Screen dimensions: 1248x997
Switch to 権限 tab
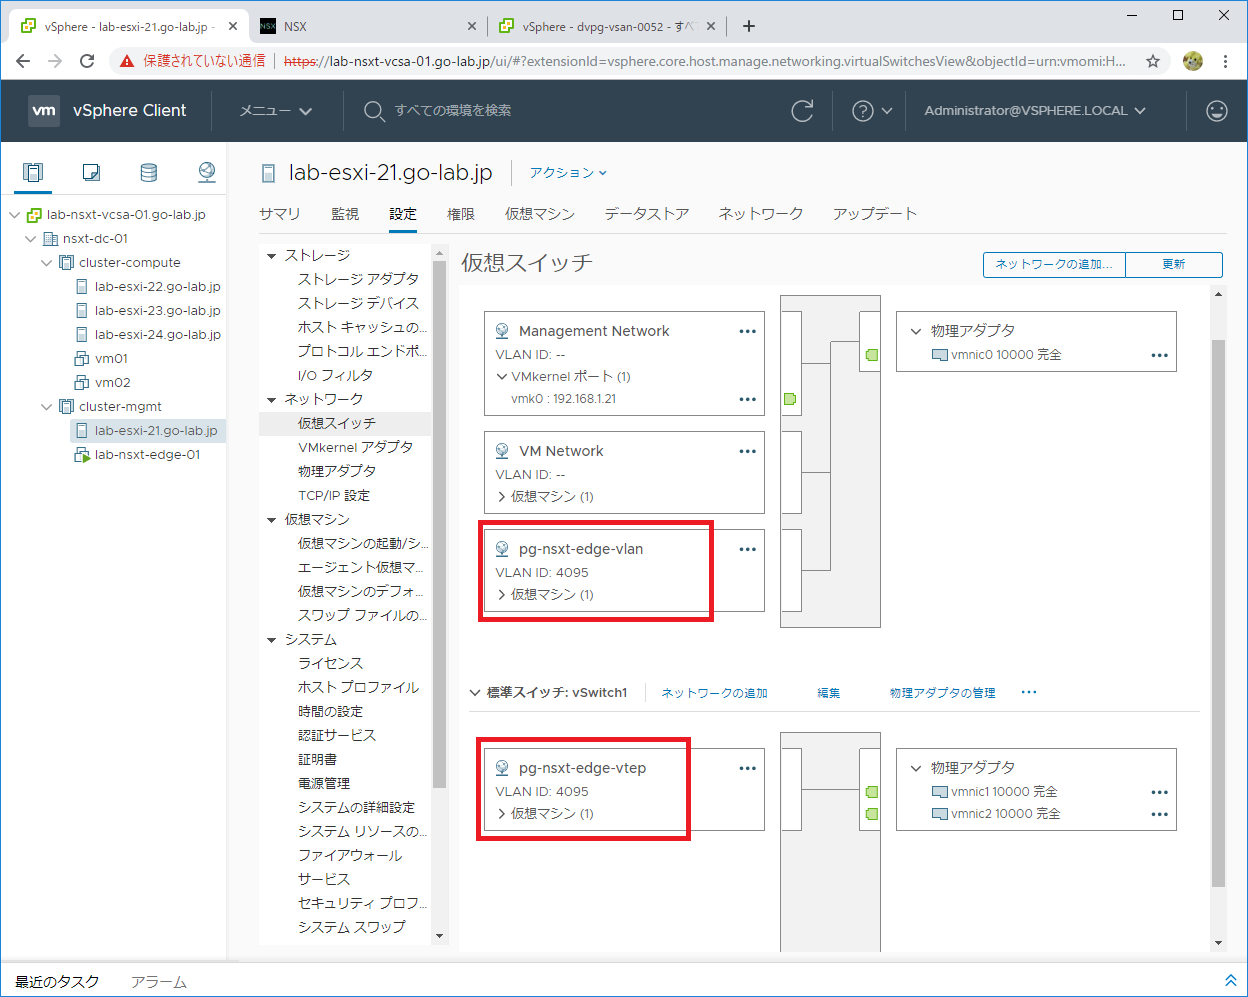coord(461,214)
